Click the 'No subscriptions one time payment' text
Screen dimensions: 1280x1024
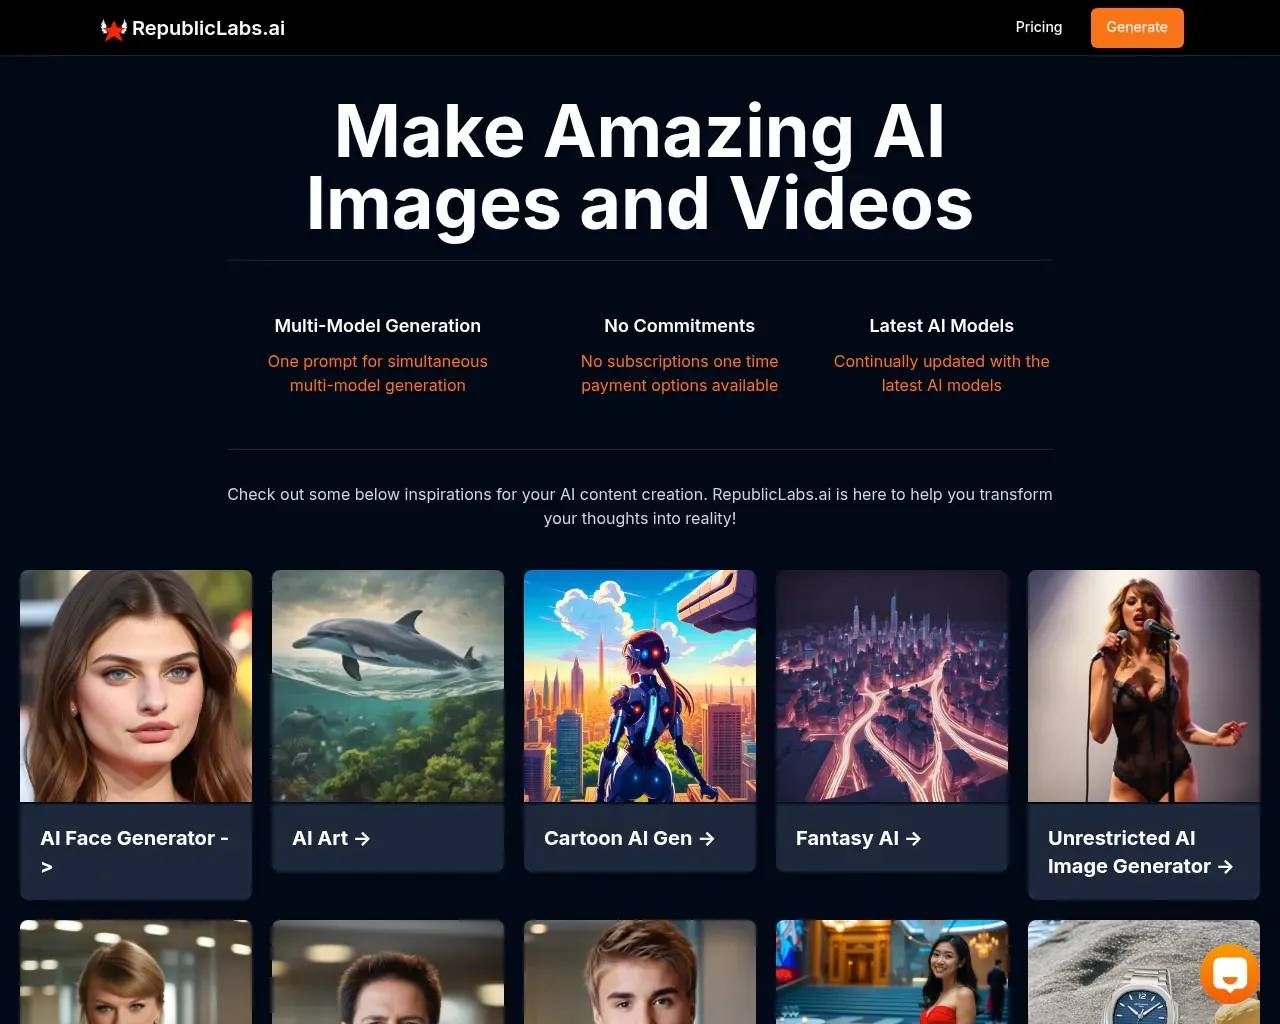pyautogui.click(x=680, y=373)
